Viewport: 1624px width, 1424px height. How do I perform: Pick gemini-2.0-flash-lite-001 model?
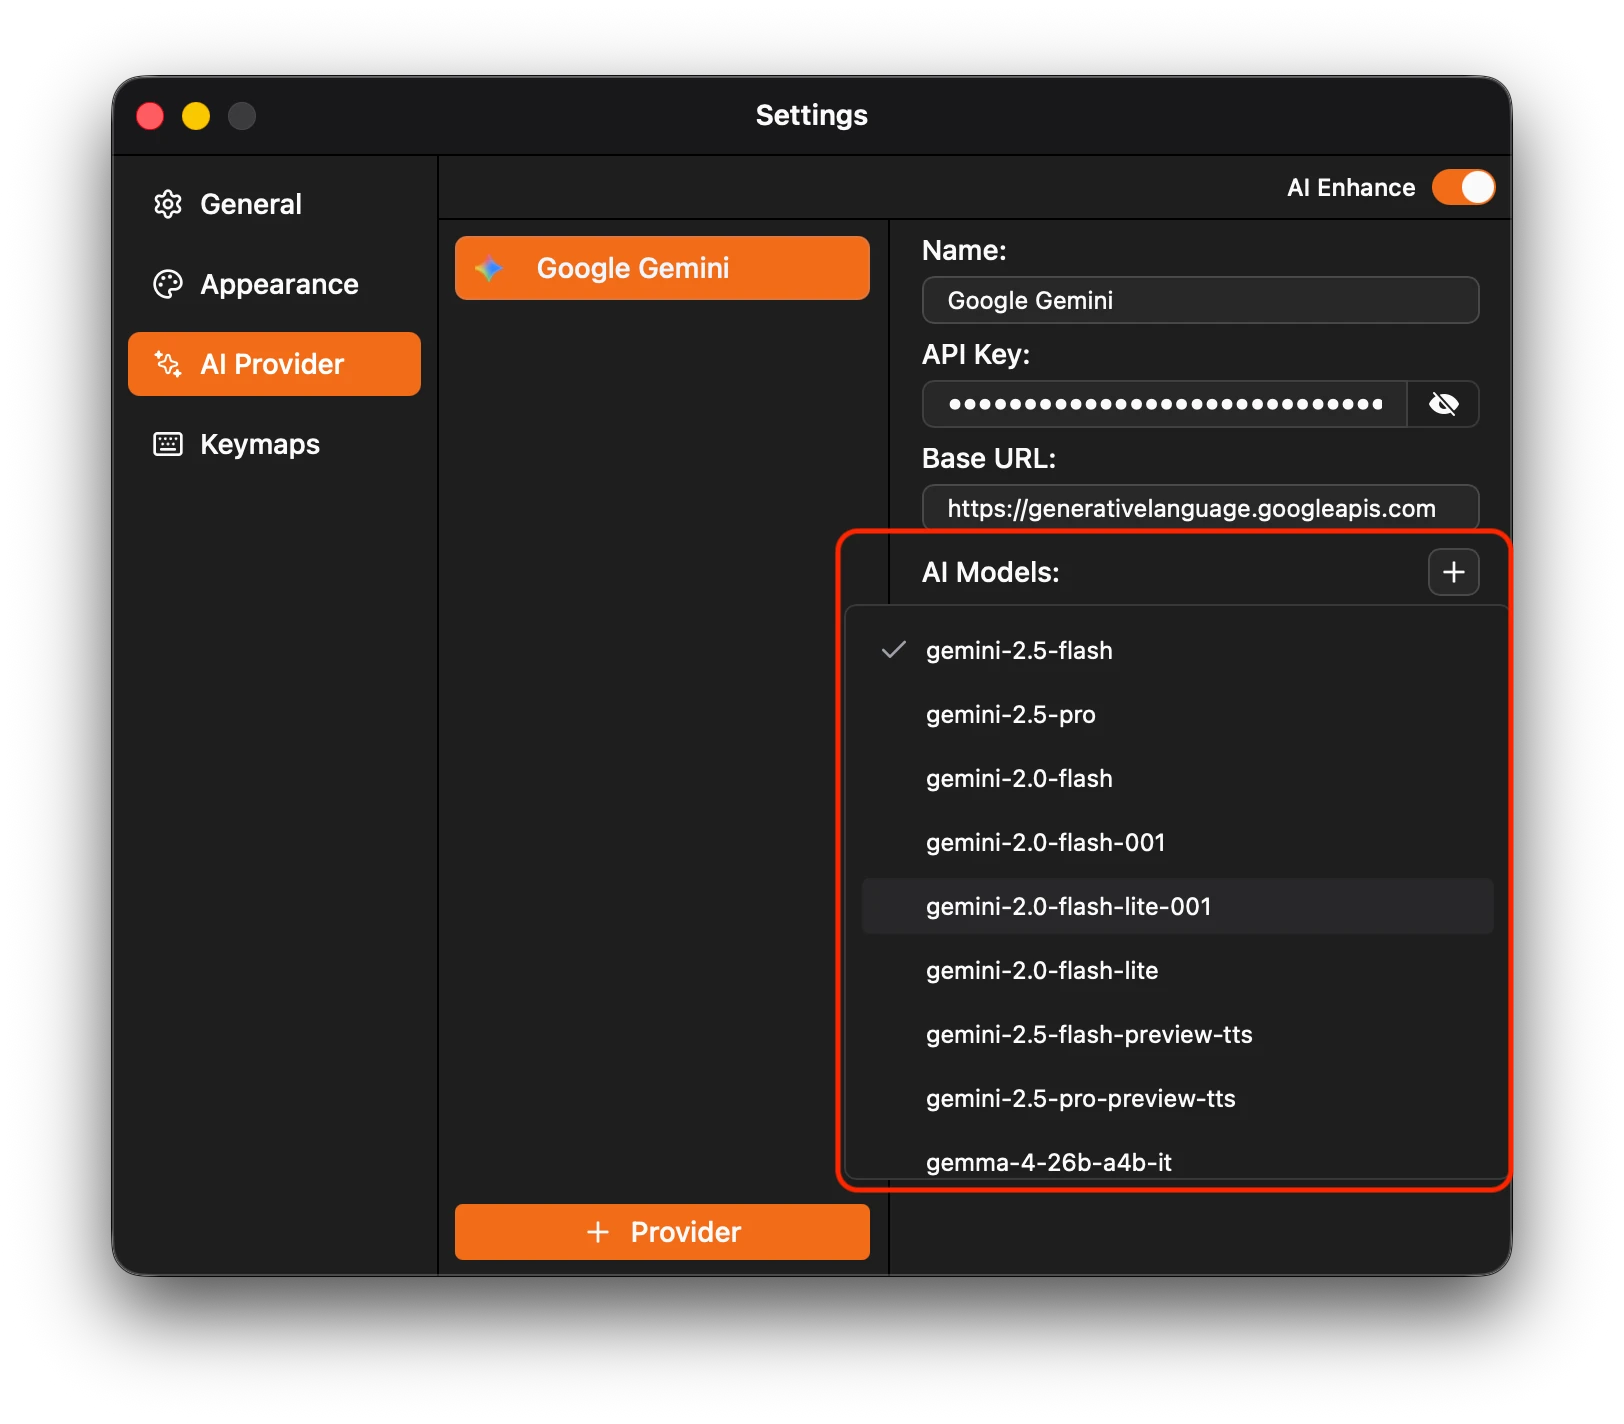[1178, 907]
